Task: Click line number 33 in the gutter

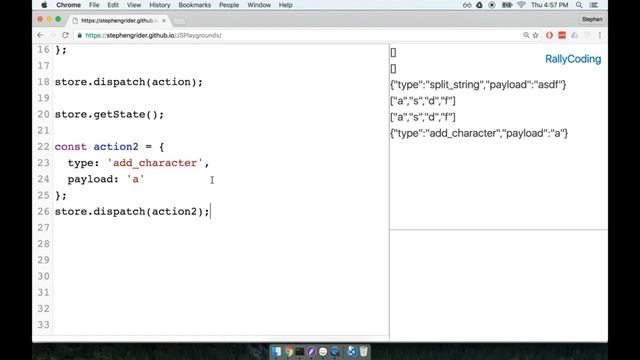Action: (43, 325)
